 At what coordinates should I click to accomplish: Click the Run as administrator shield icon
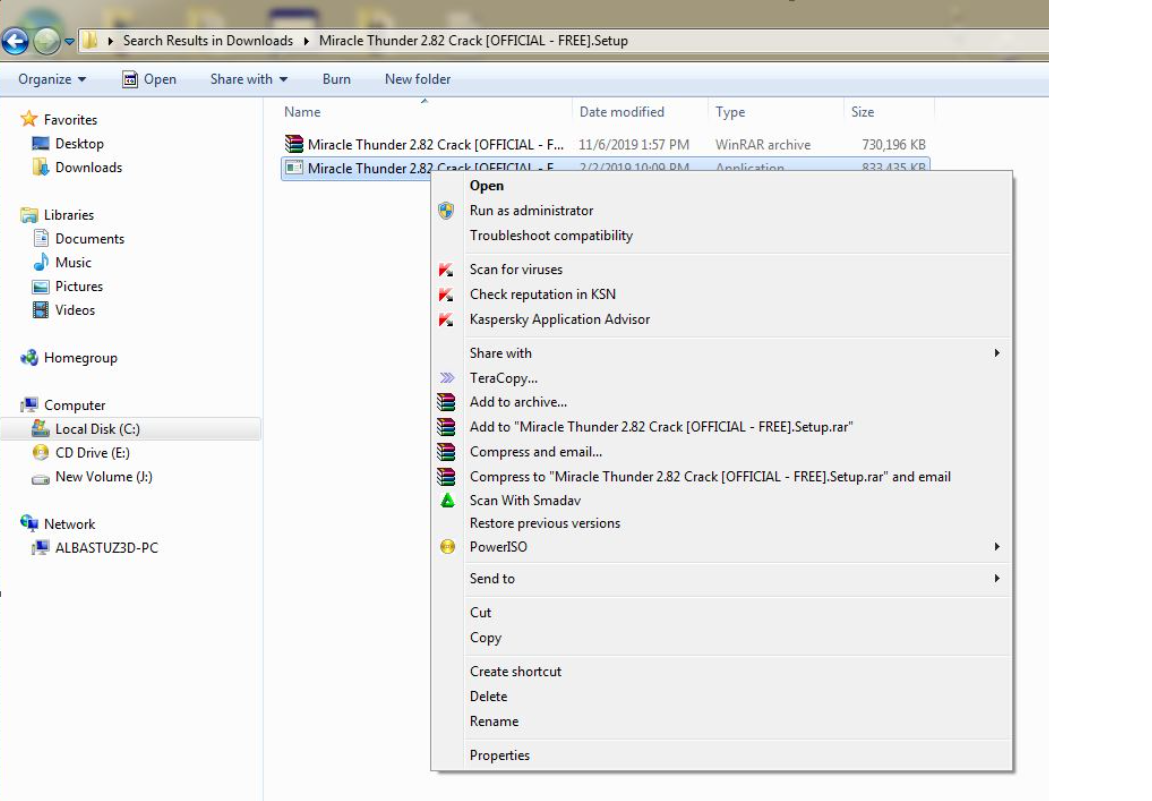coord(447,211)
